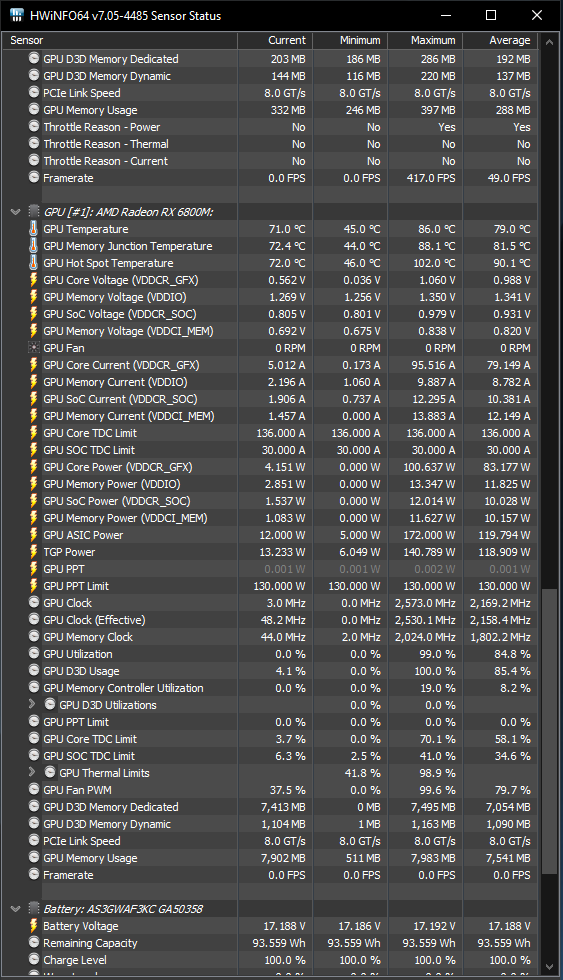Click the HWiNFO64 app icon in title bar
563x980 pixels.
point(17,15)
